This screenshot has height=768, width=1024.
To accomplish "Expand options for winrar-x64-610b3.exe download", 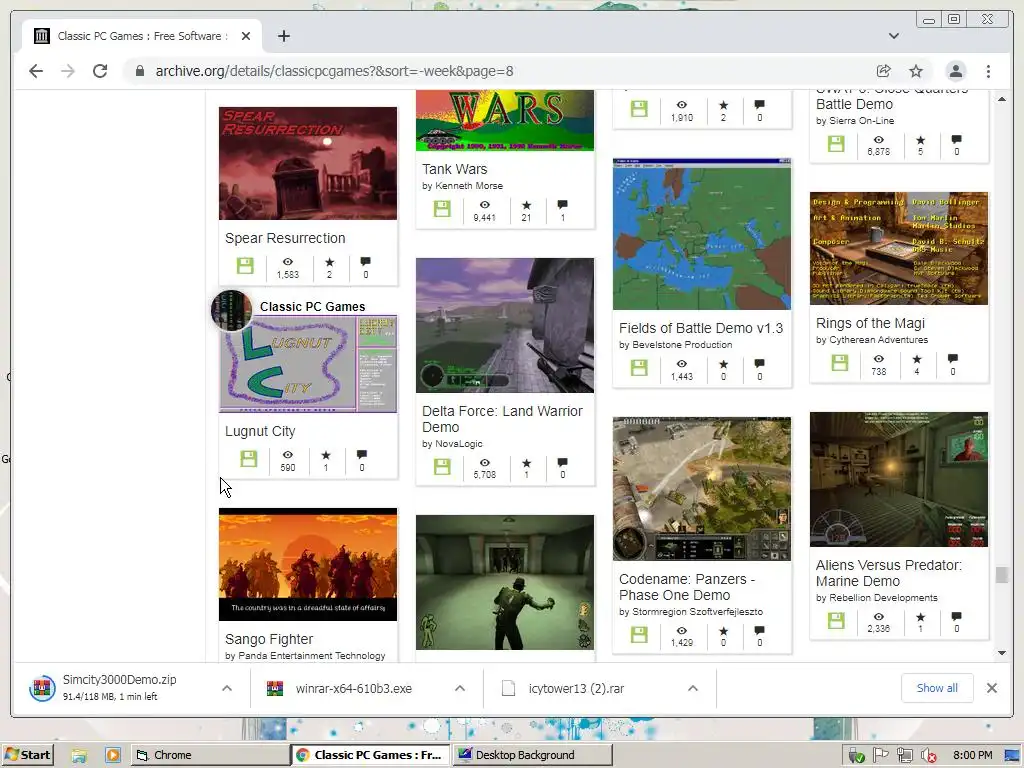I will pyautogui.click(x=460, y=688).
